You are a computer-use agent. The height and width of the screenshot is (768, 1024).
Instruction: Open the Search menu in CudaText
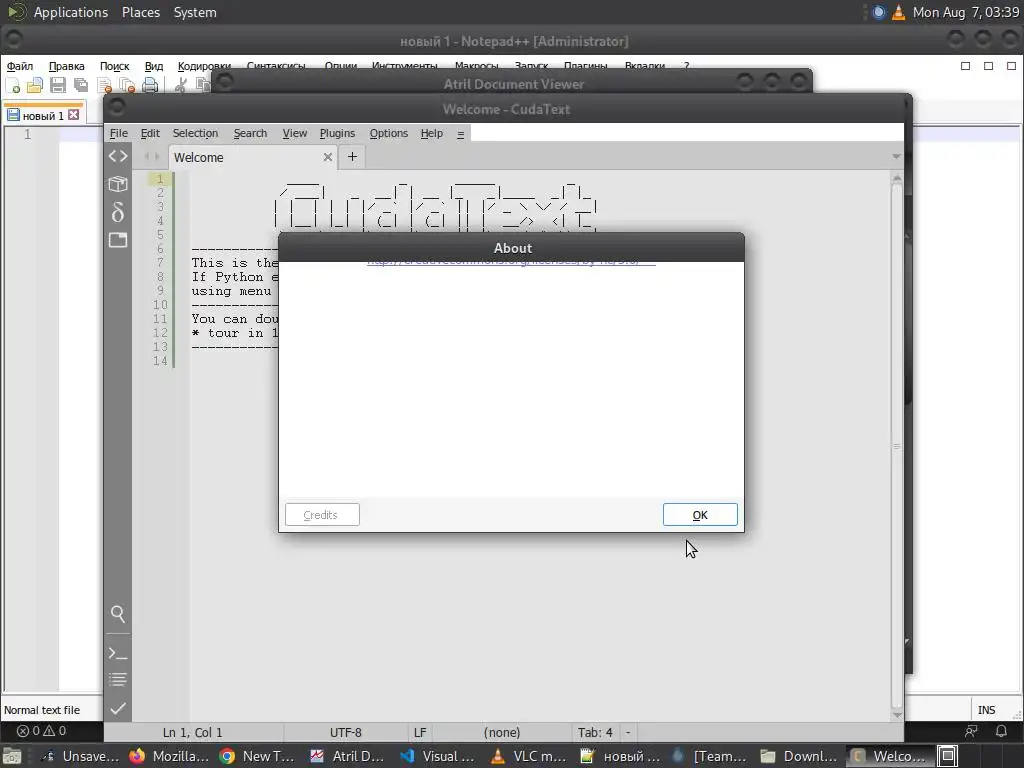pos(250,133)
